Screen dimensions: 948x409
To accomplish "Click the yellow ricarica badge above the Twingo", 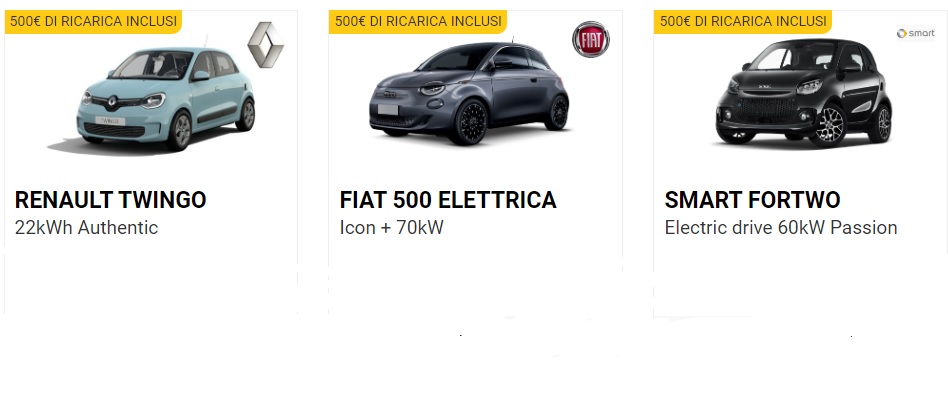I will 94,22.
